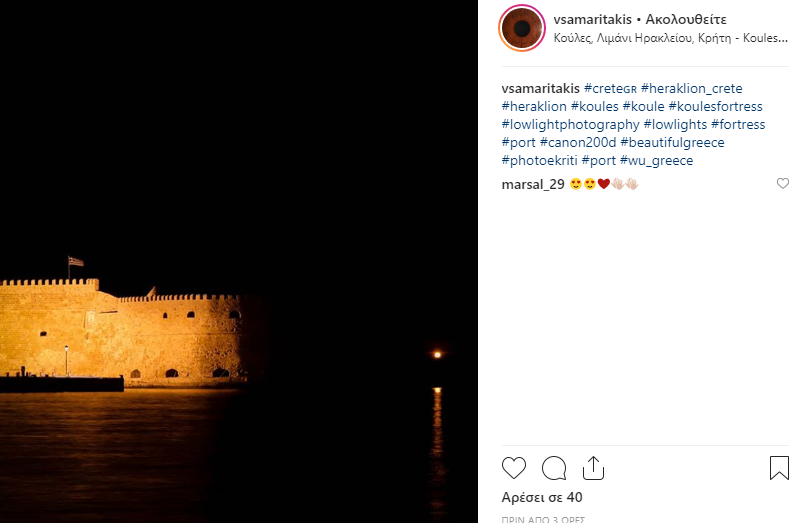Save the post with bookmark icon
The width and height of the screenshot is (811, 523).
pyautogui.click(x=779, y=468)
